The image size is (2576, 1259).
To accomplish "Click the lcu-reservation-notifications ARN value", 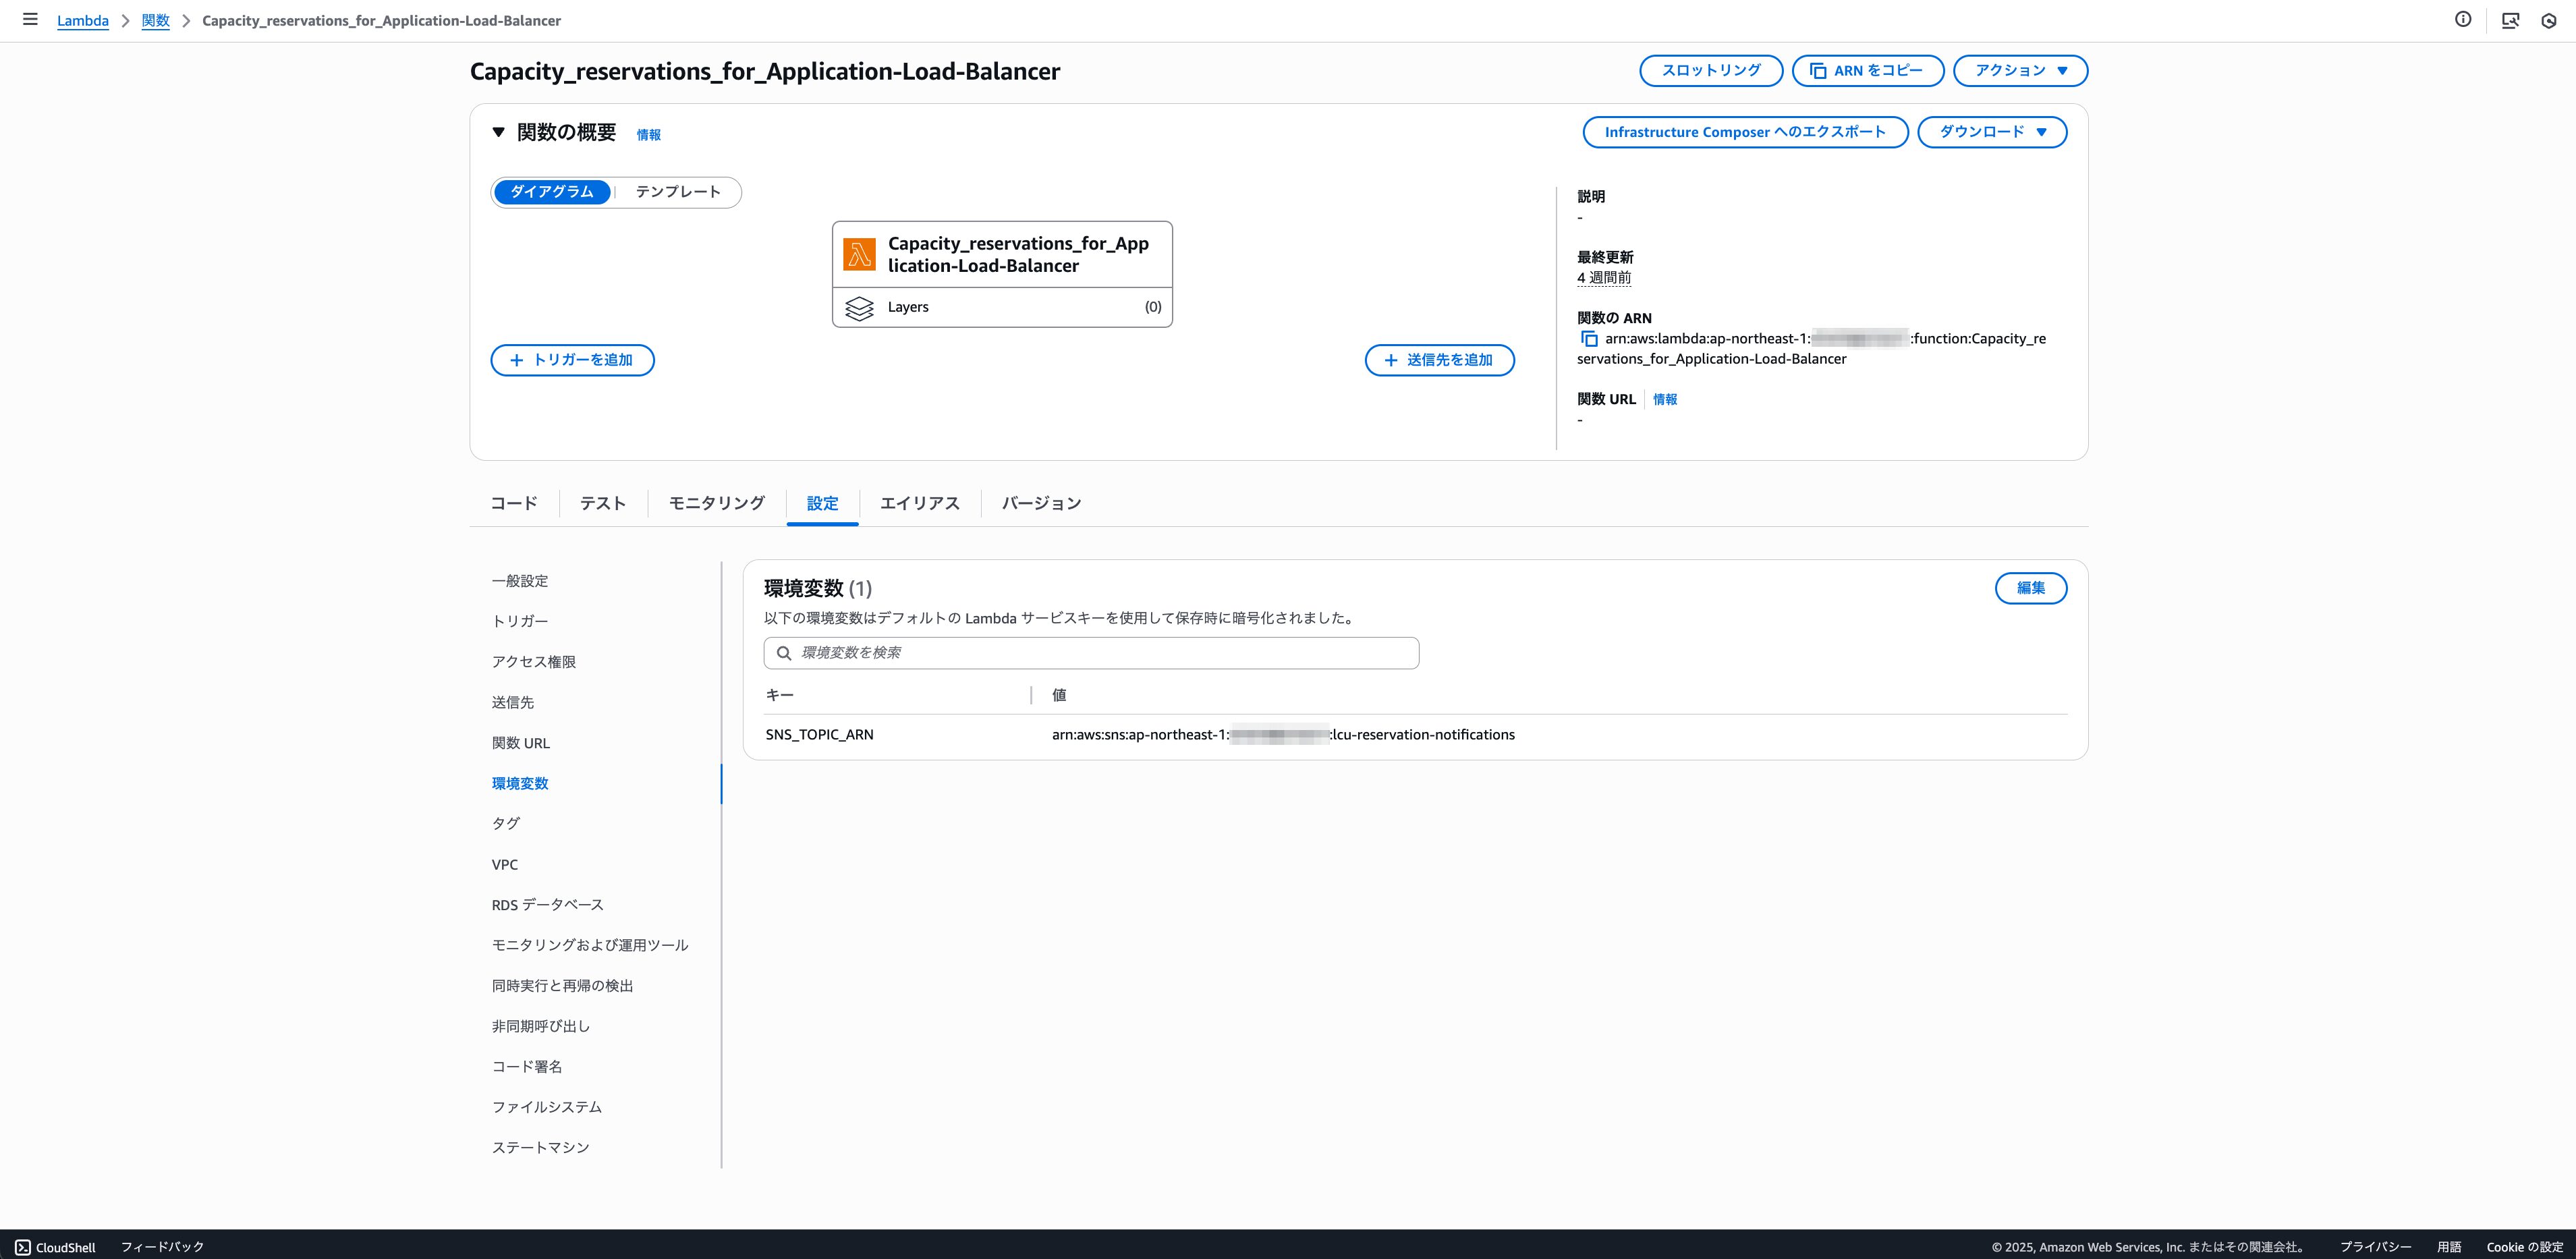I will [1283, 734].
